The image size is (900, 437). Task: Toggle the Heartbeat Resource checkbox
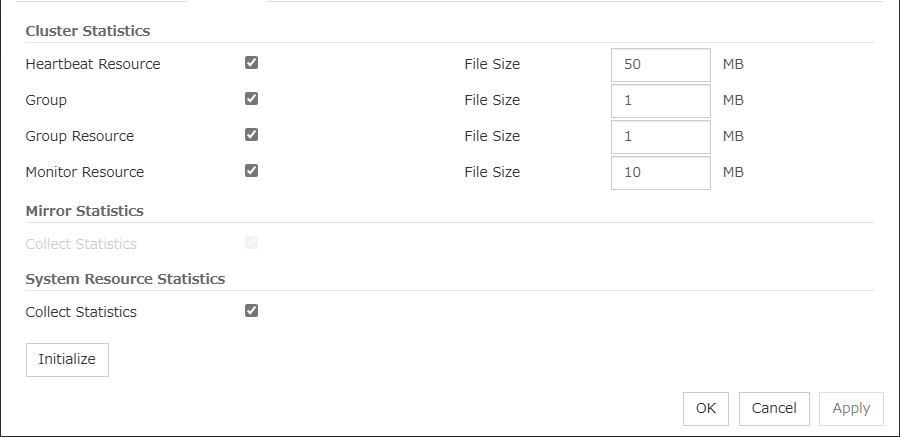pos(251,62)
